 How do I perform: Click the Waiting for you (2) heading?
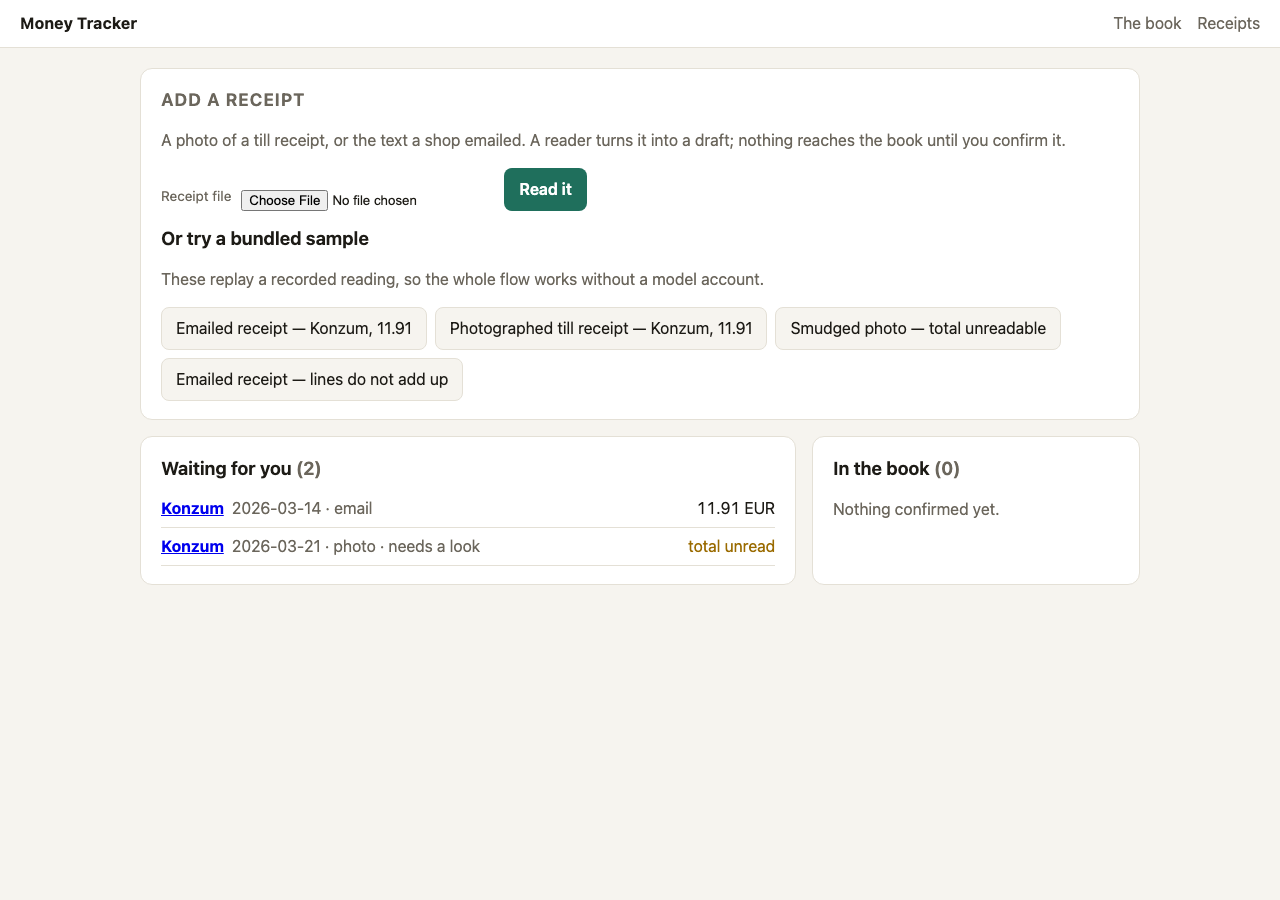point(241,468)
